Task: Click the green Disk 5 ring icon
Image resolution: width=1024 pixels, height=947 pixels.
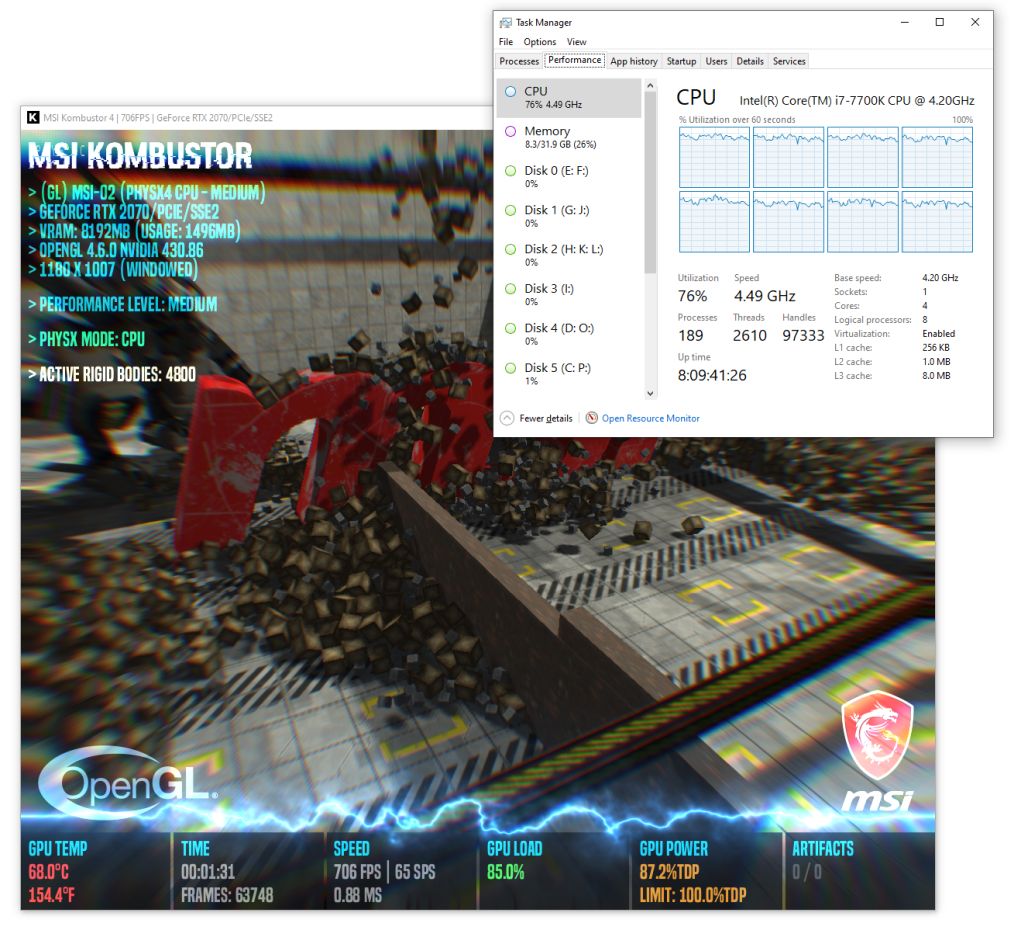Action: [x=510, y=368]
